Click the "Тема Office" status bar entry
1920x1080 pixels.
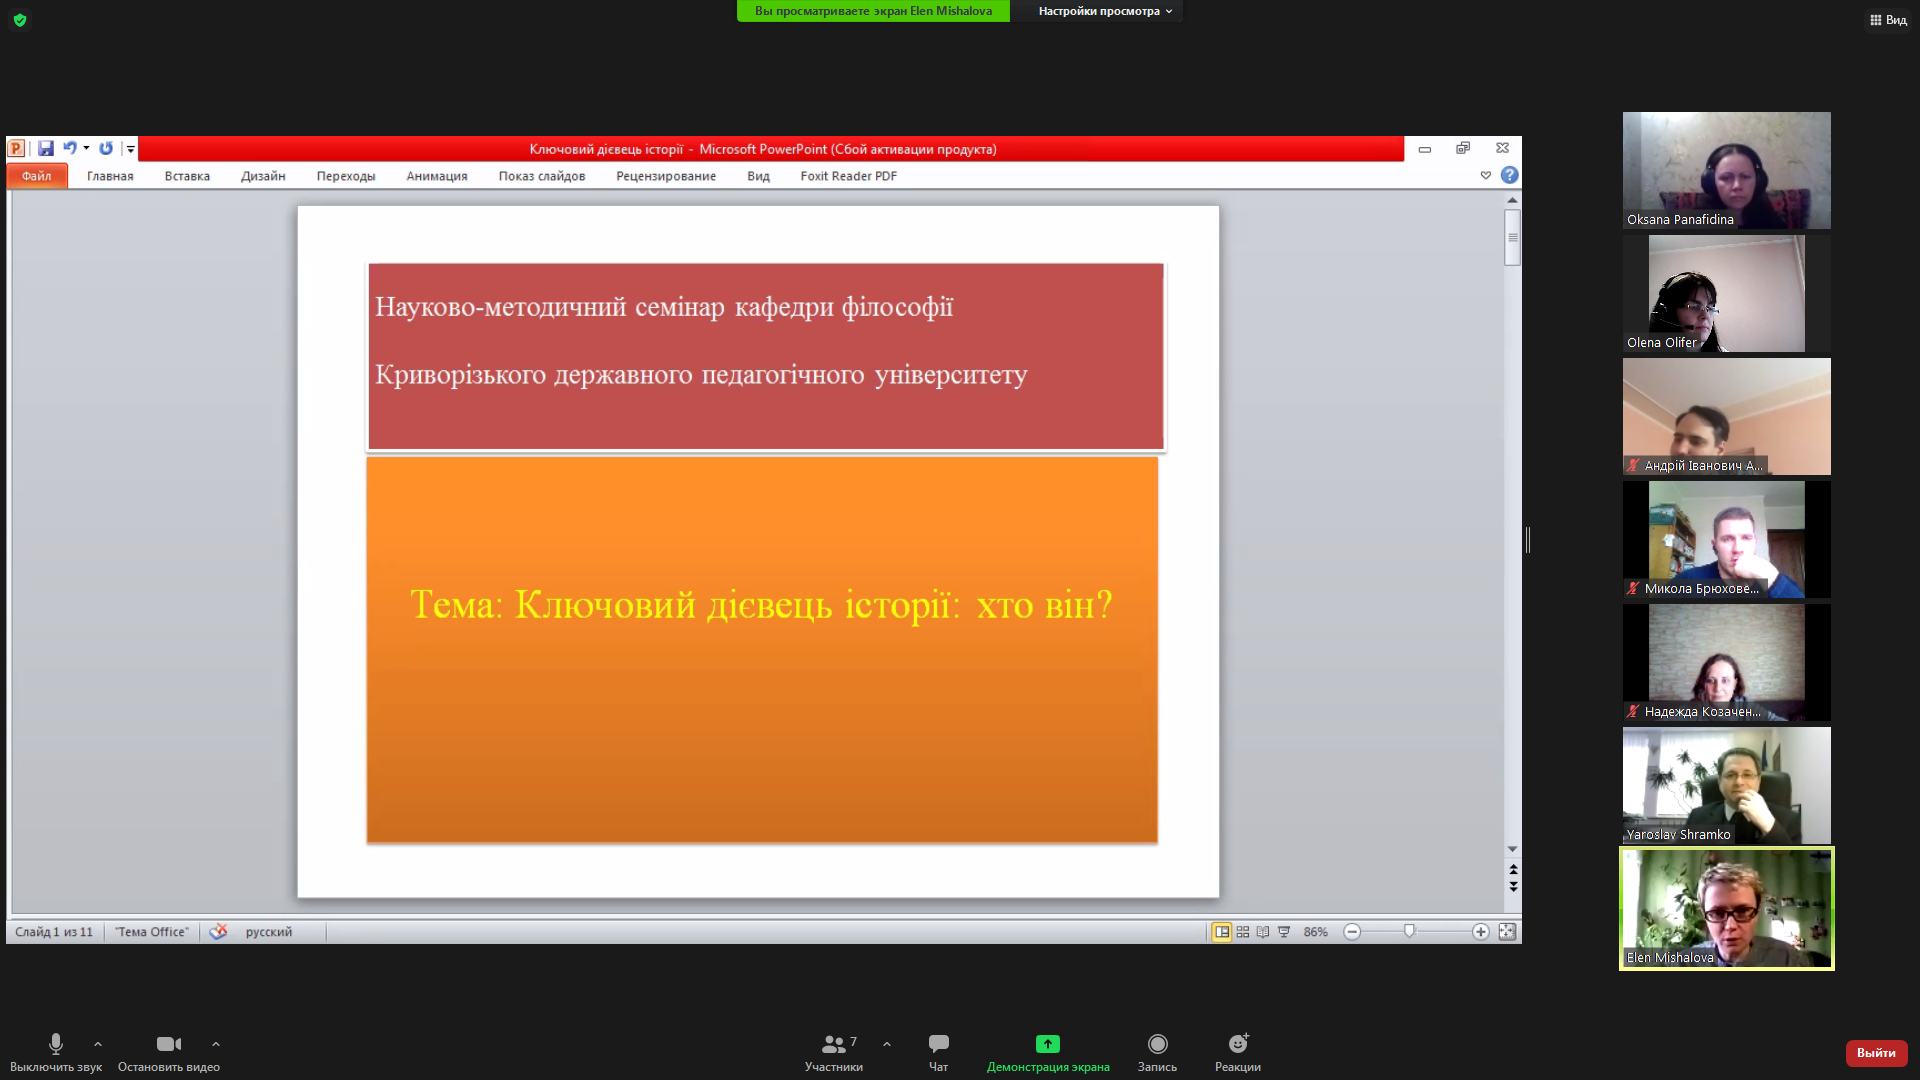151,932
